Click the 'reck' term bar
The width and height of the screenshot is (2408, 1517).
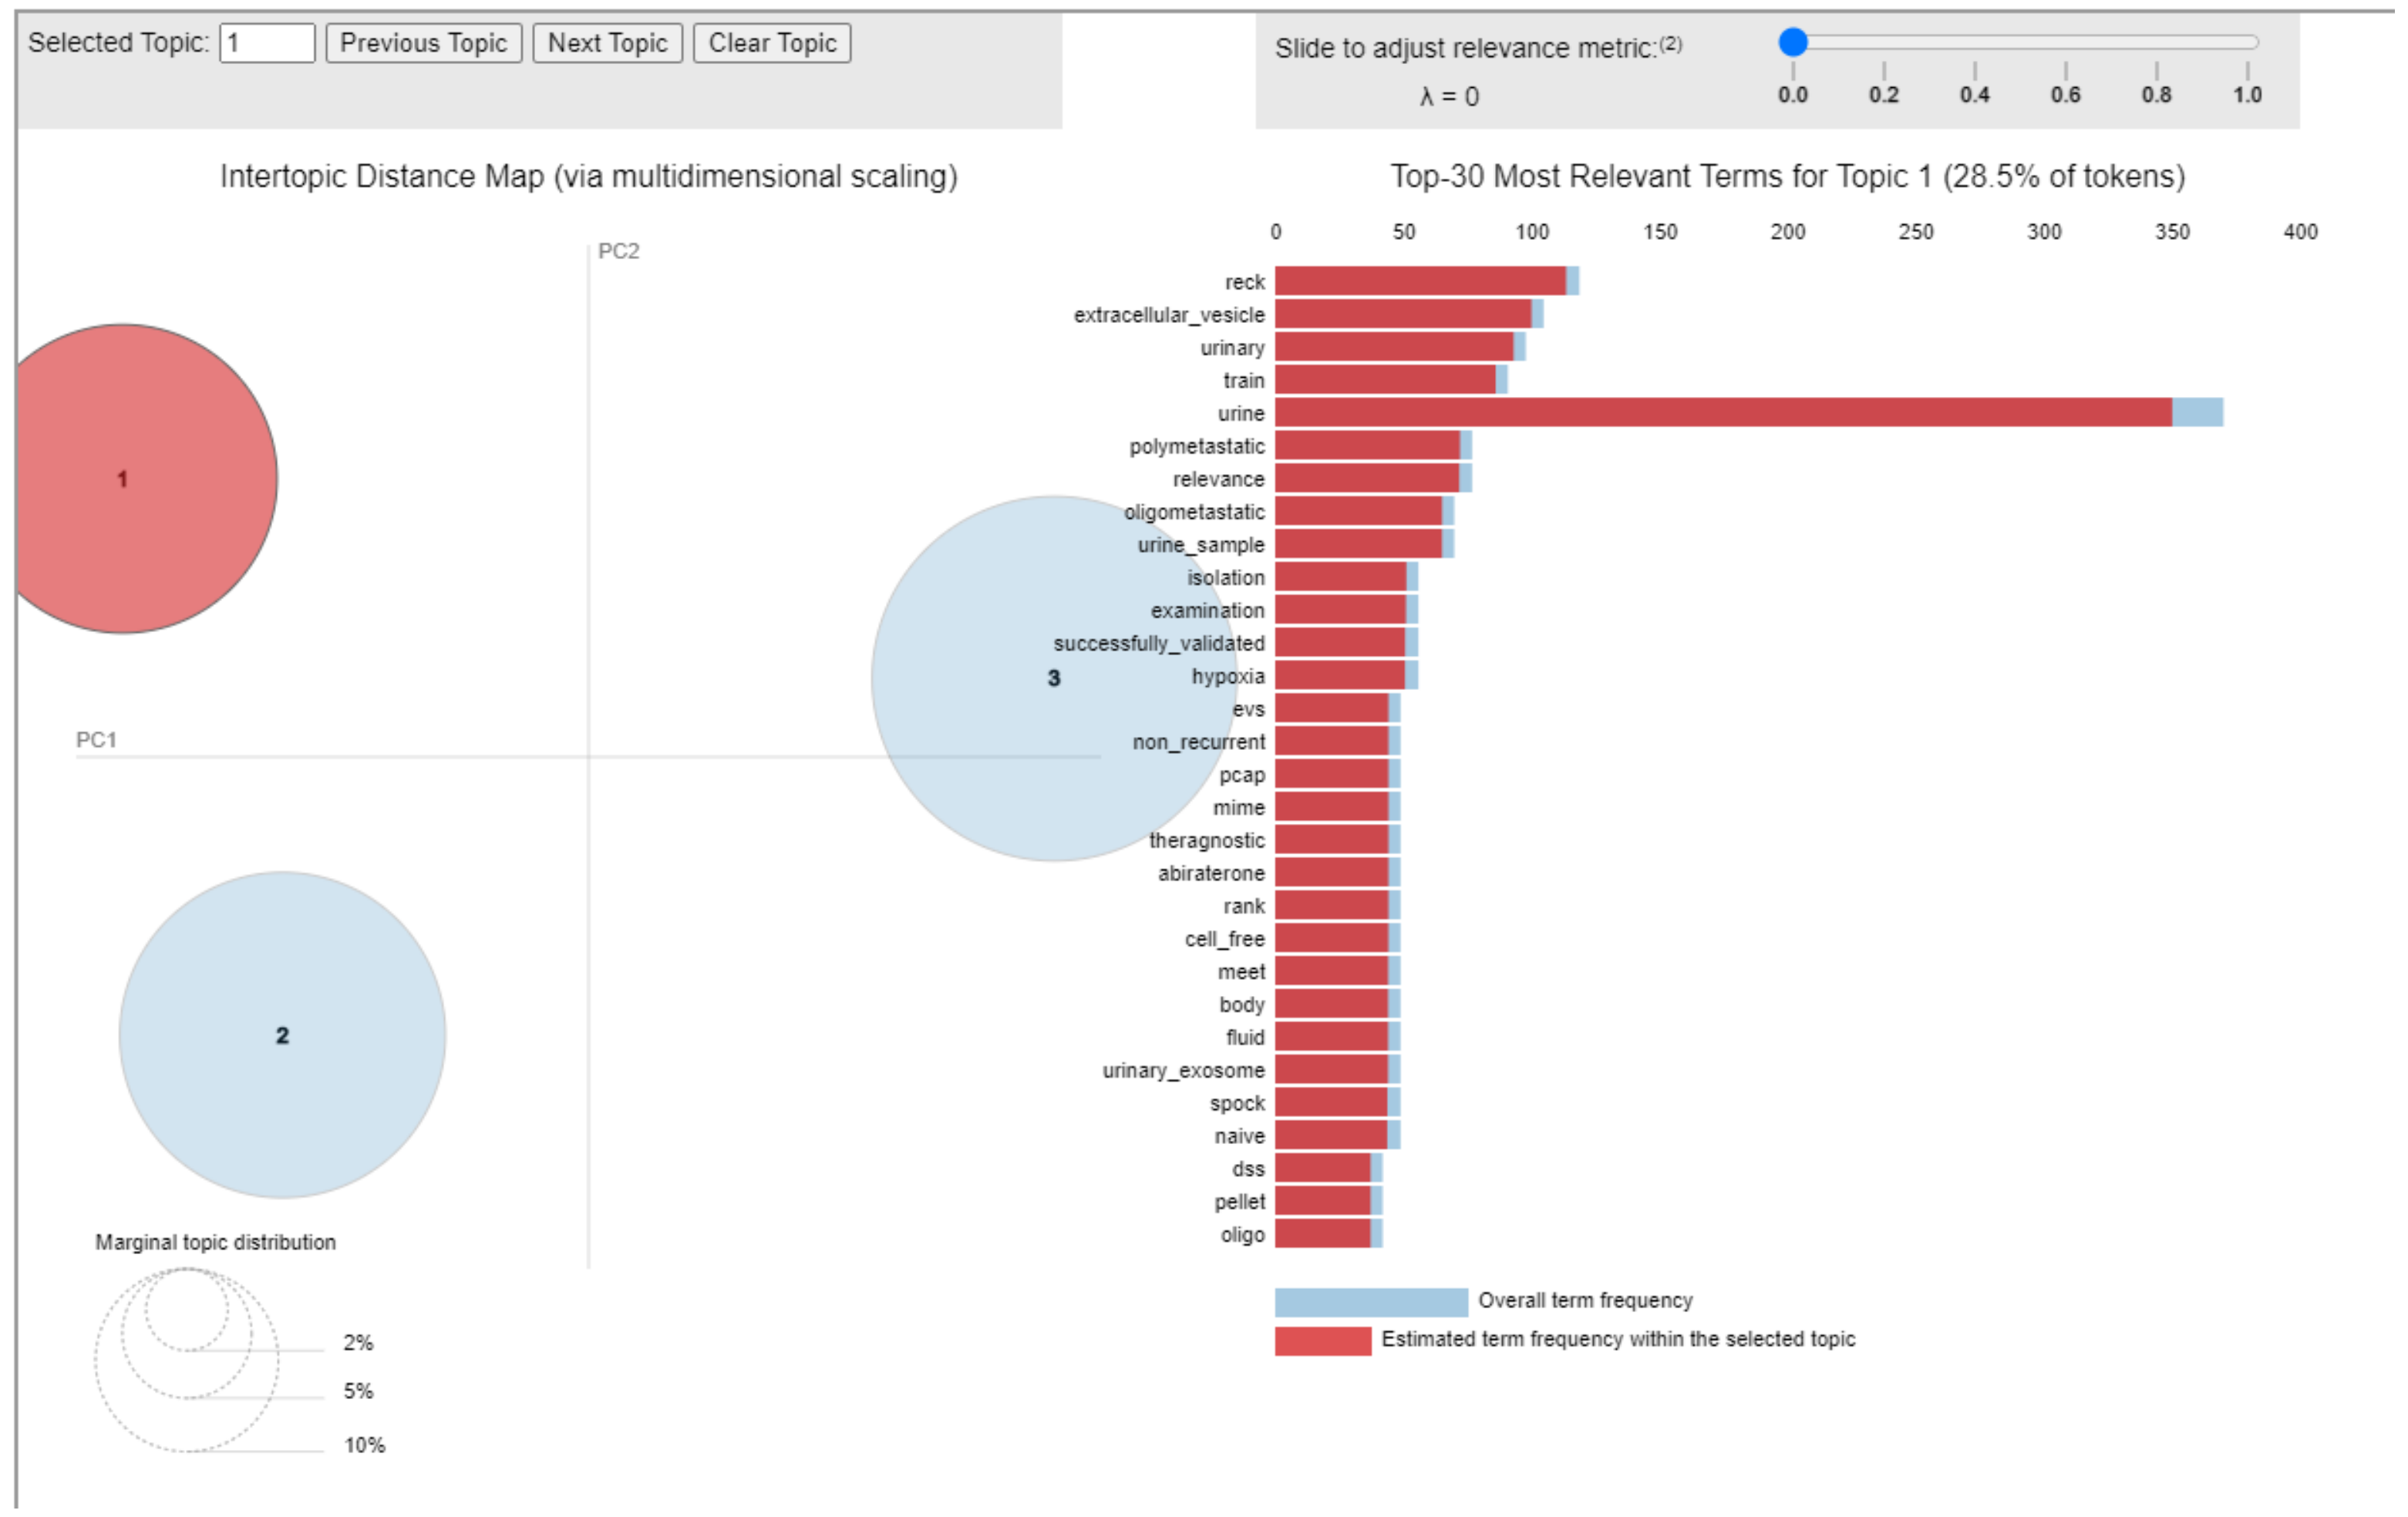click(x=1420, y=281)
